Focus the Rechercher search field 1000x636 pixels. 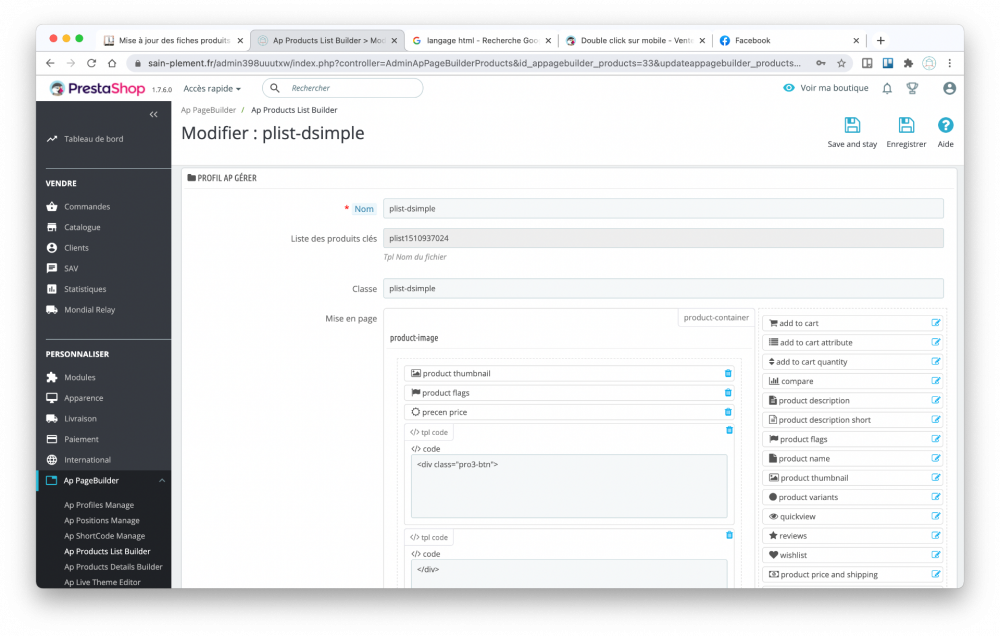pos(343,88)
